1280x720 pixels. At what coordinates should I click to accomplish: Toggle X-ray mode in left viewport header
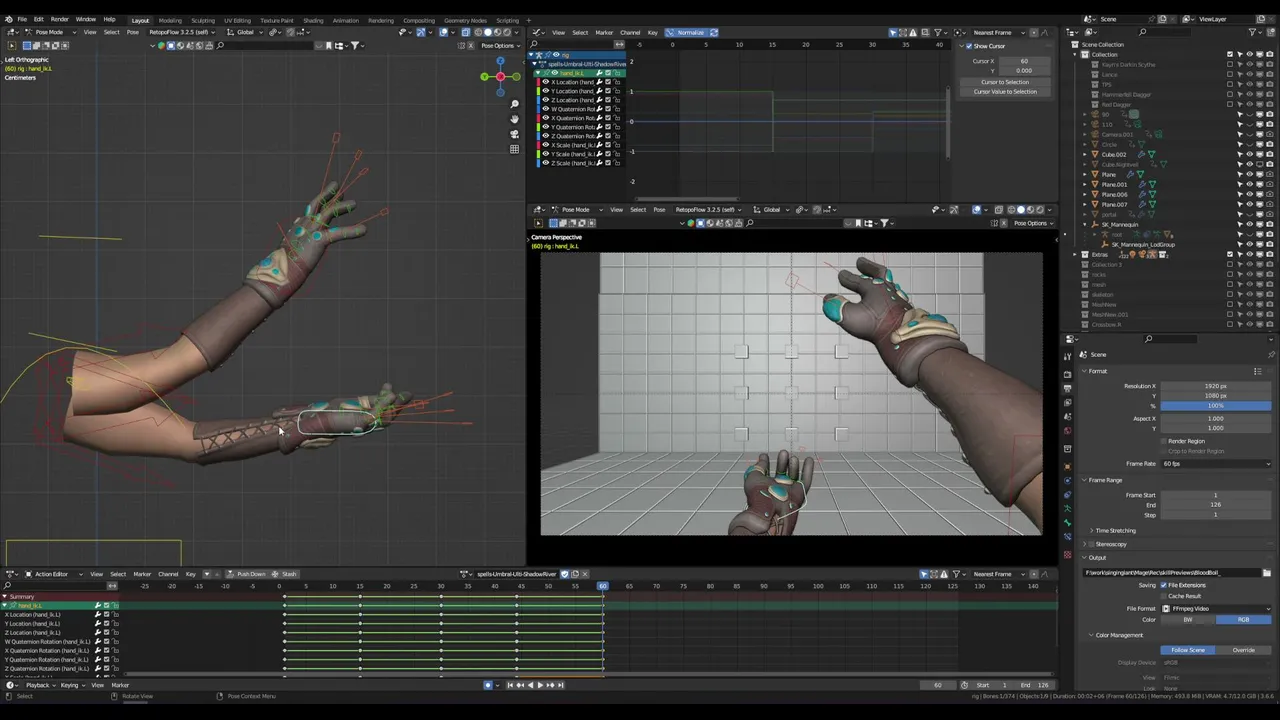tap(466, 32)
